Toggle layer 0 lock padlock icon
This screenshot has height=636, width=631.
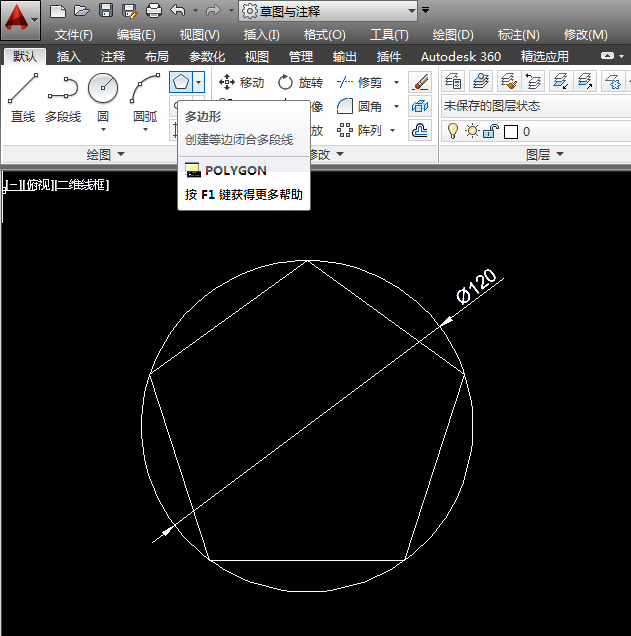tap(491, 131)
